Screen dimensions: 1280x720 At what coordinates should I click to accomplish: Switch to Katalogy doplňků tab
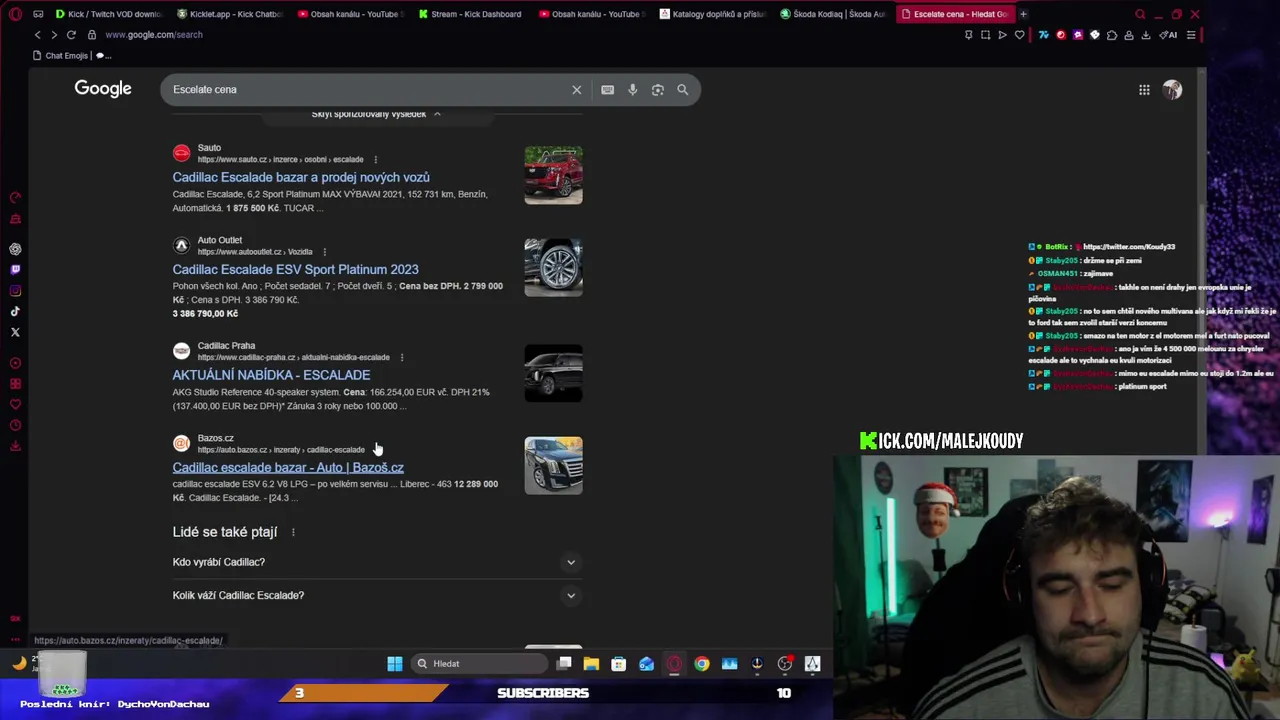point(713,14)
